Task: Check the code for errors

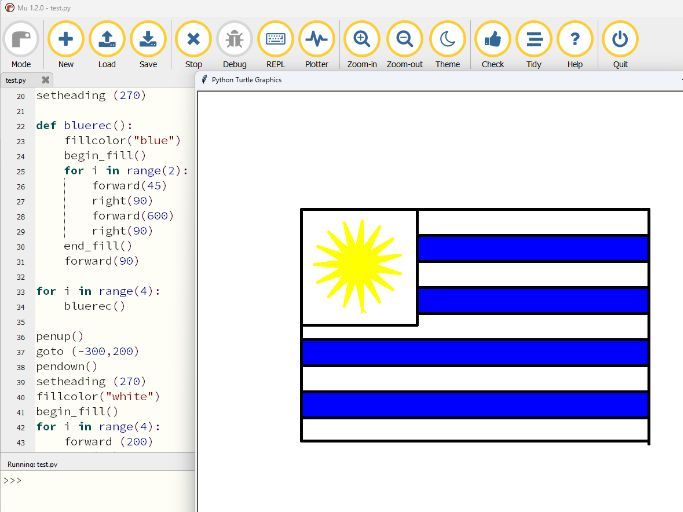Action: coord(493,45)
